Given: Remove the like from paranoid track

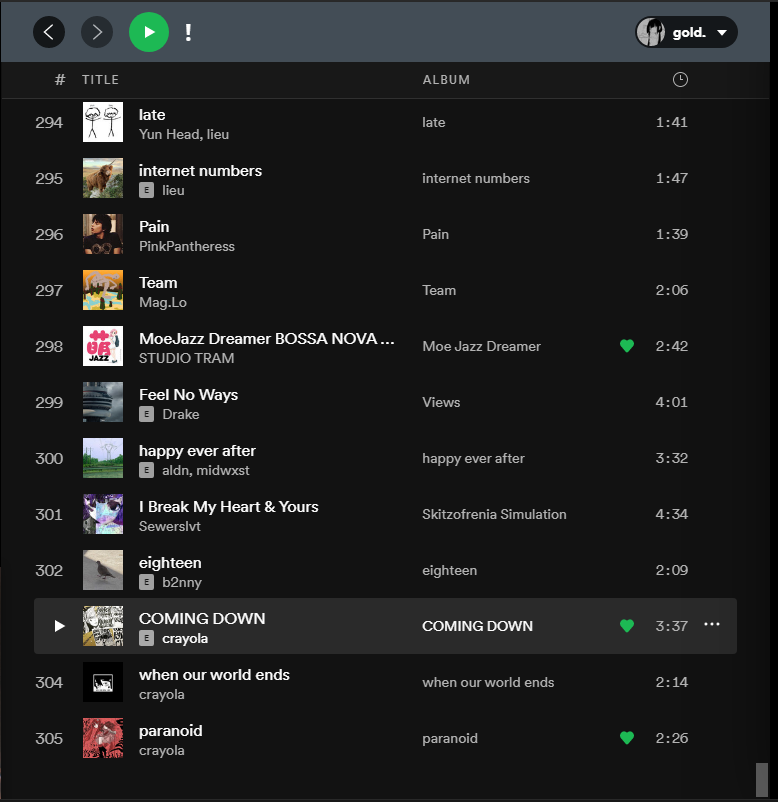Looking at the screenshot, I should pos(627,738).
